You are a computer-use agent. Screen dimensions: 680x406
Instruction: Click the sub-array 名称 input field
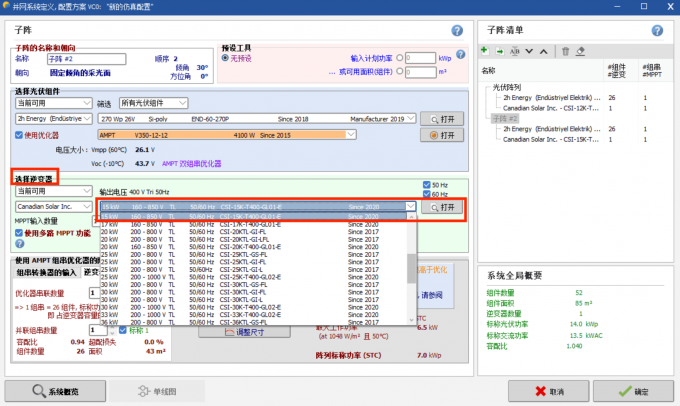click(86, 59)
